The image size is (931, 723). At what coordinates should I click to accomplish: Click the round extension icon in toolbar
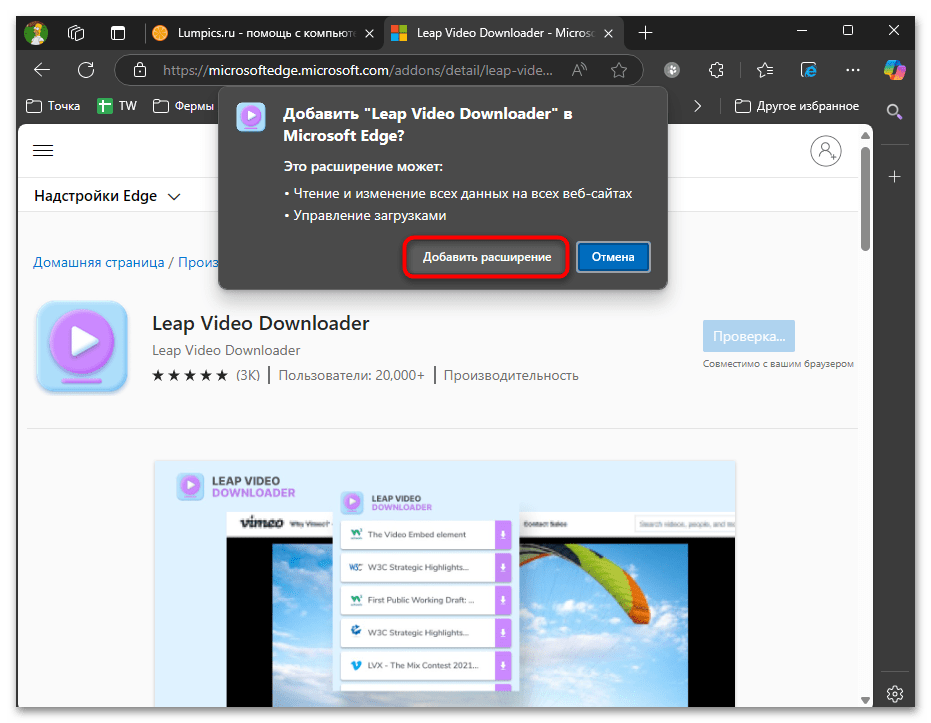coord(672,70)
